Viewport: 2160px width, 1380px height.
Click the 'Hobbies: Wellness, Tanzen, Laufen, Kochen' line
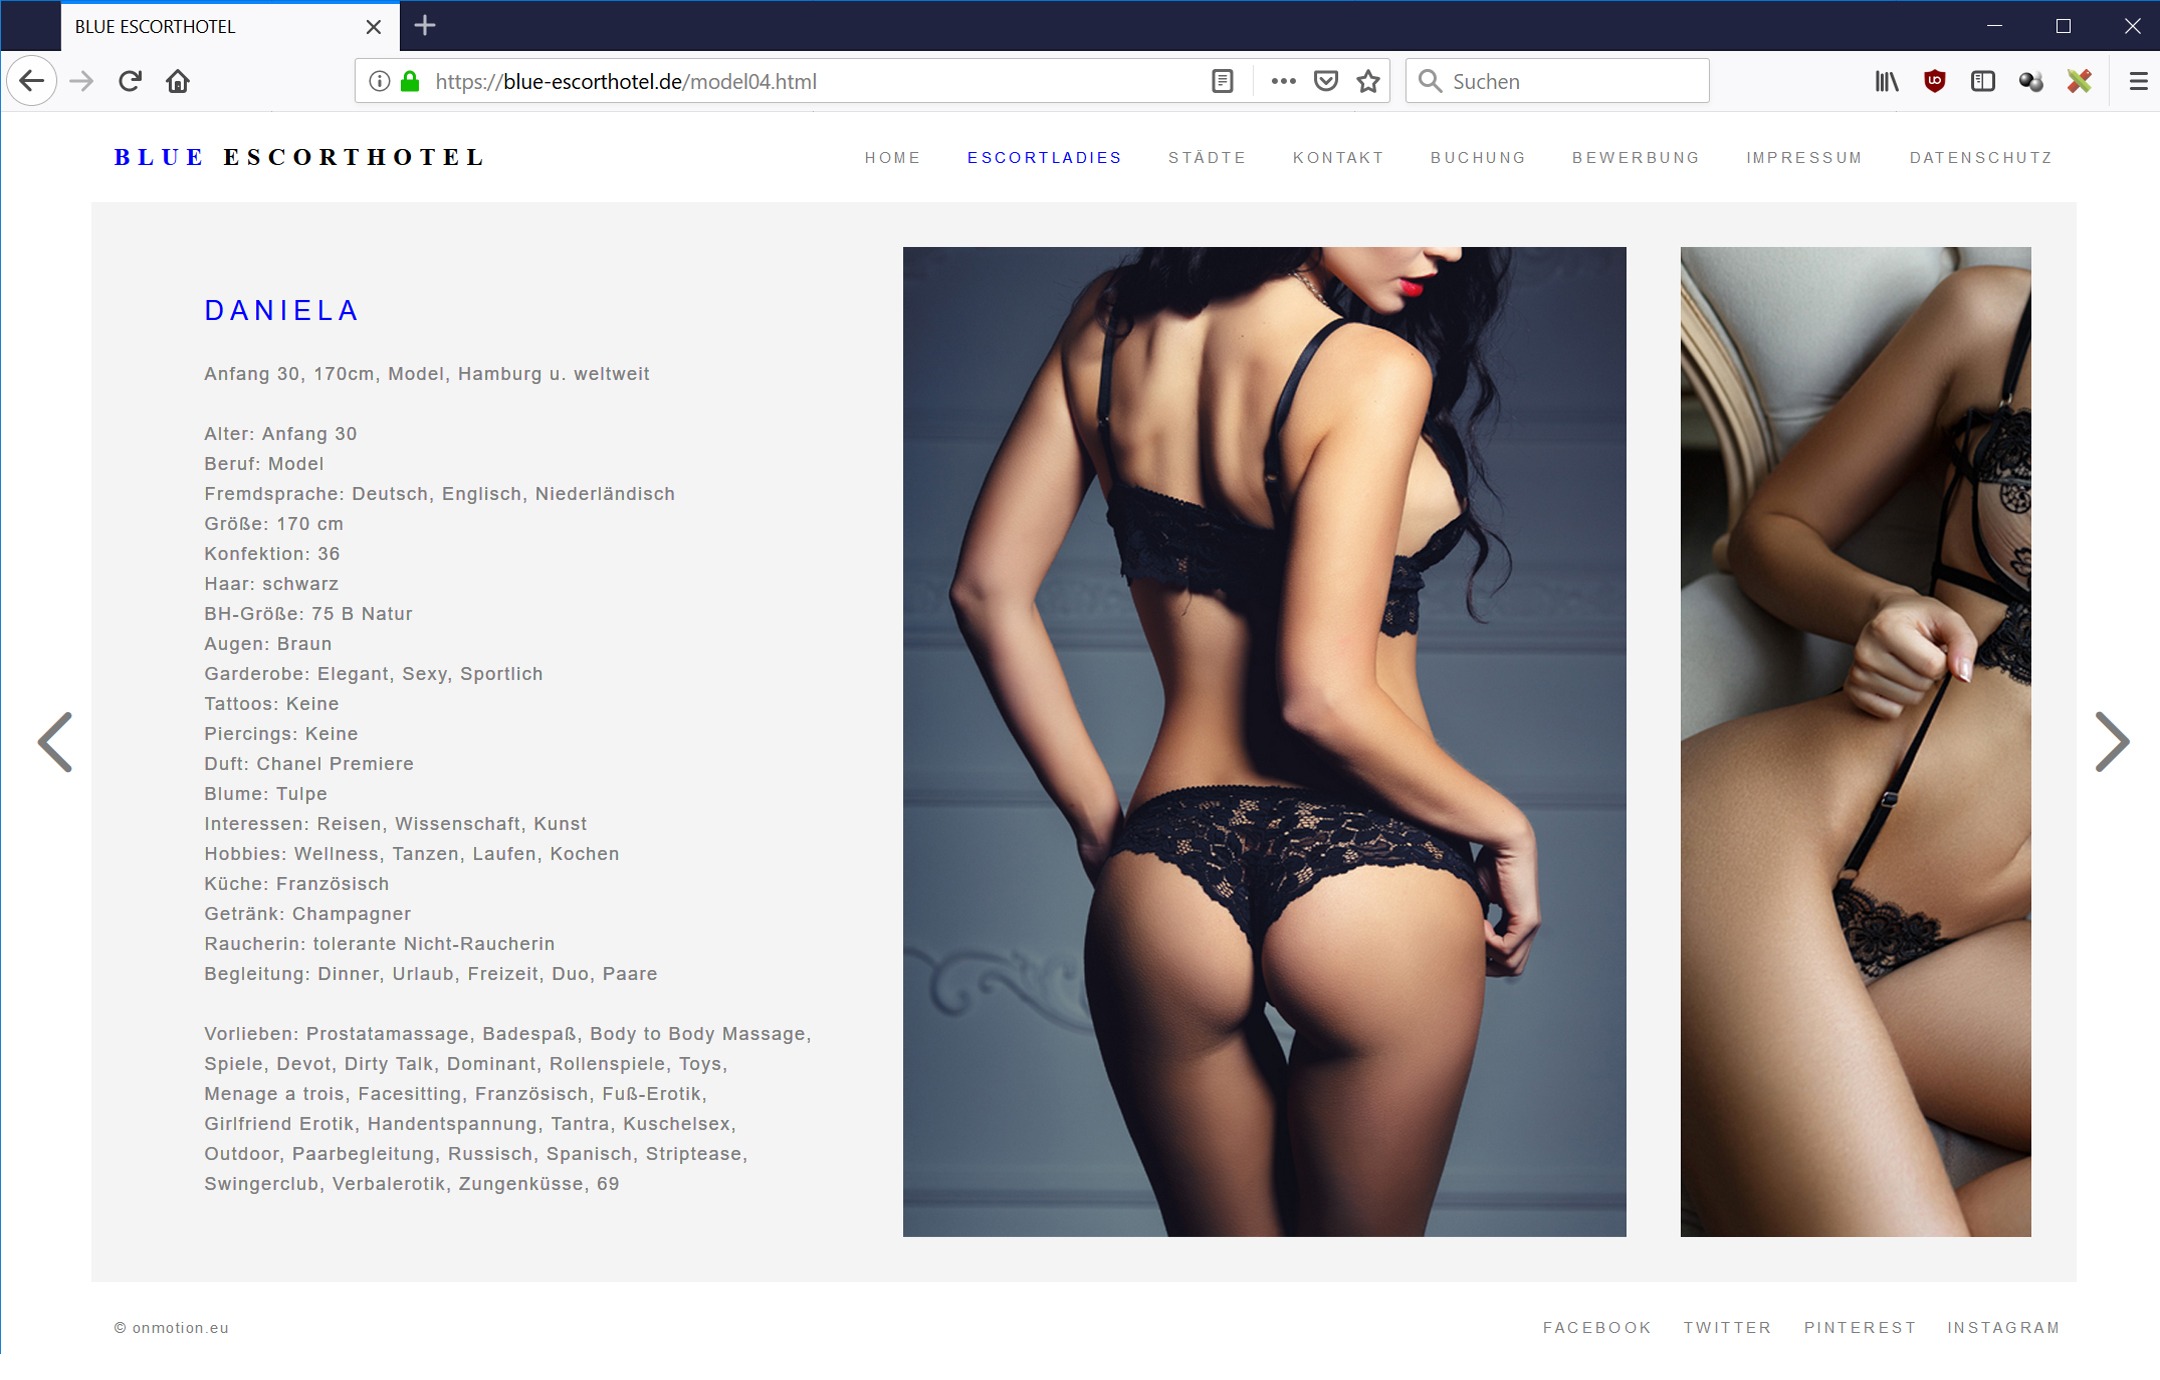pos(411,854)
